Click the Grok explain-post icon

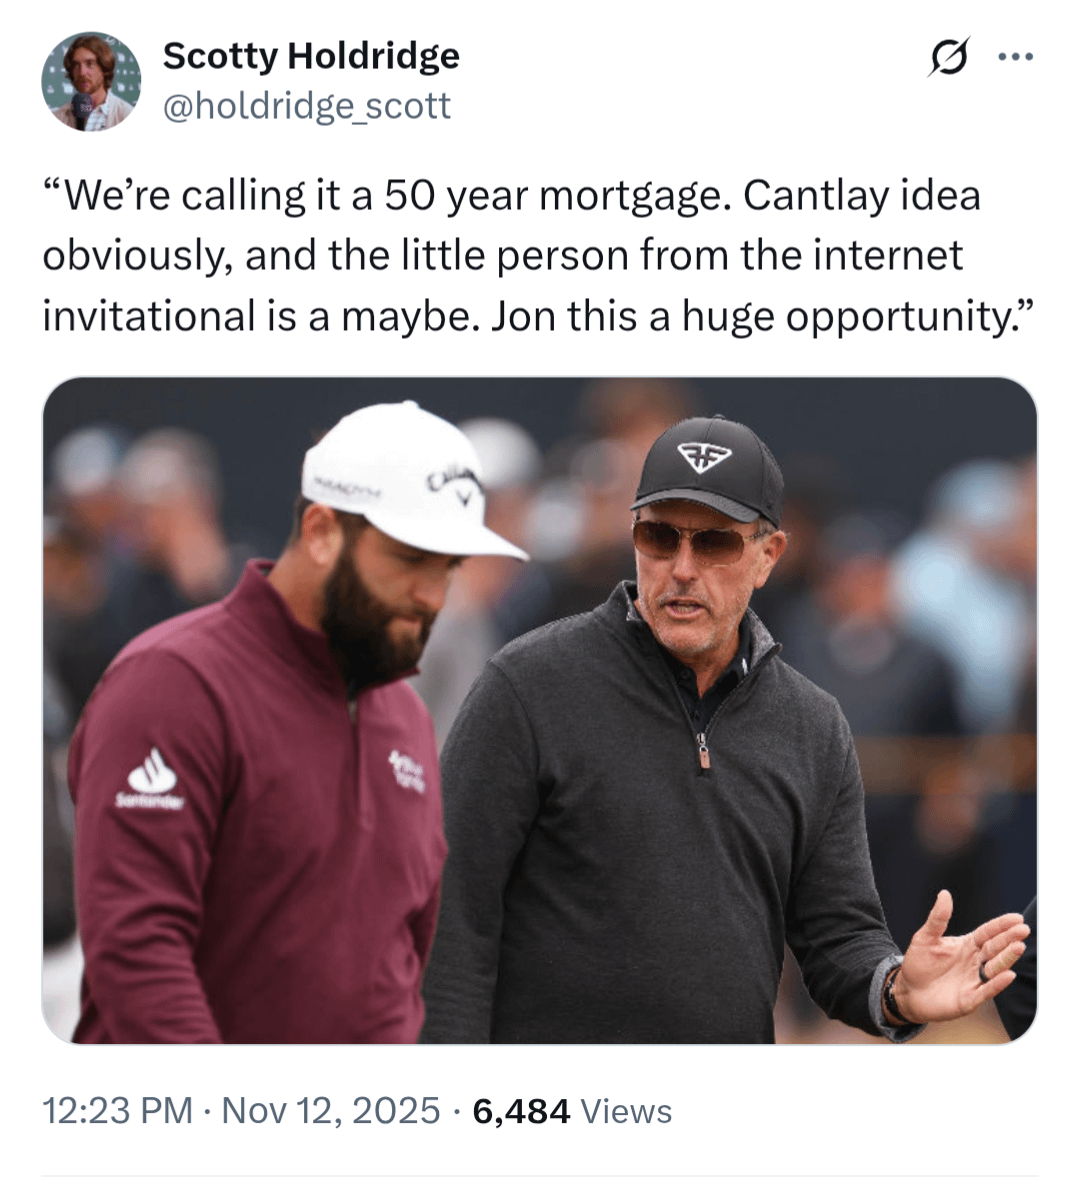947,57
